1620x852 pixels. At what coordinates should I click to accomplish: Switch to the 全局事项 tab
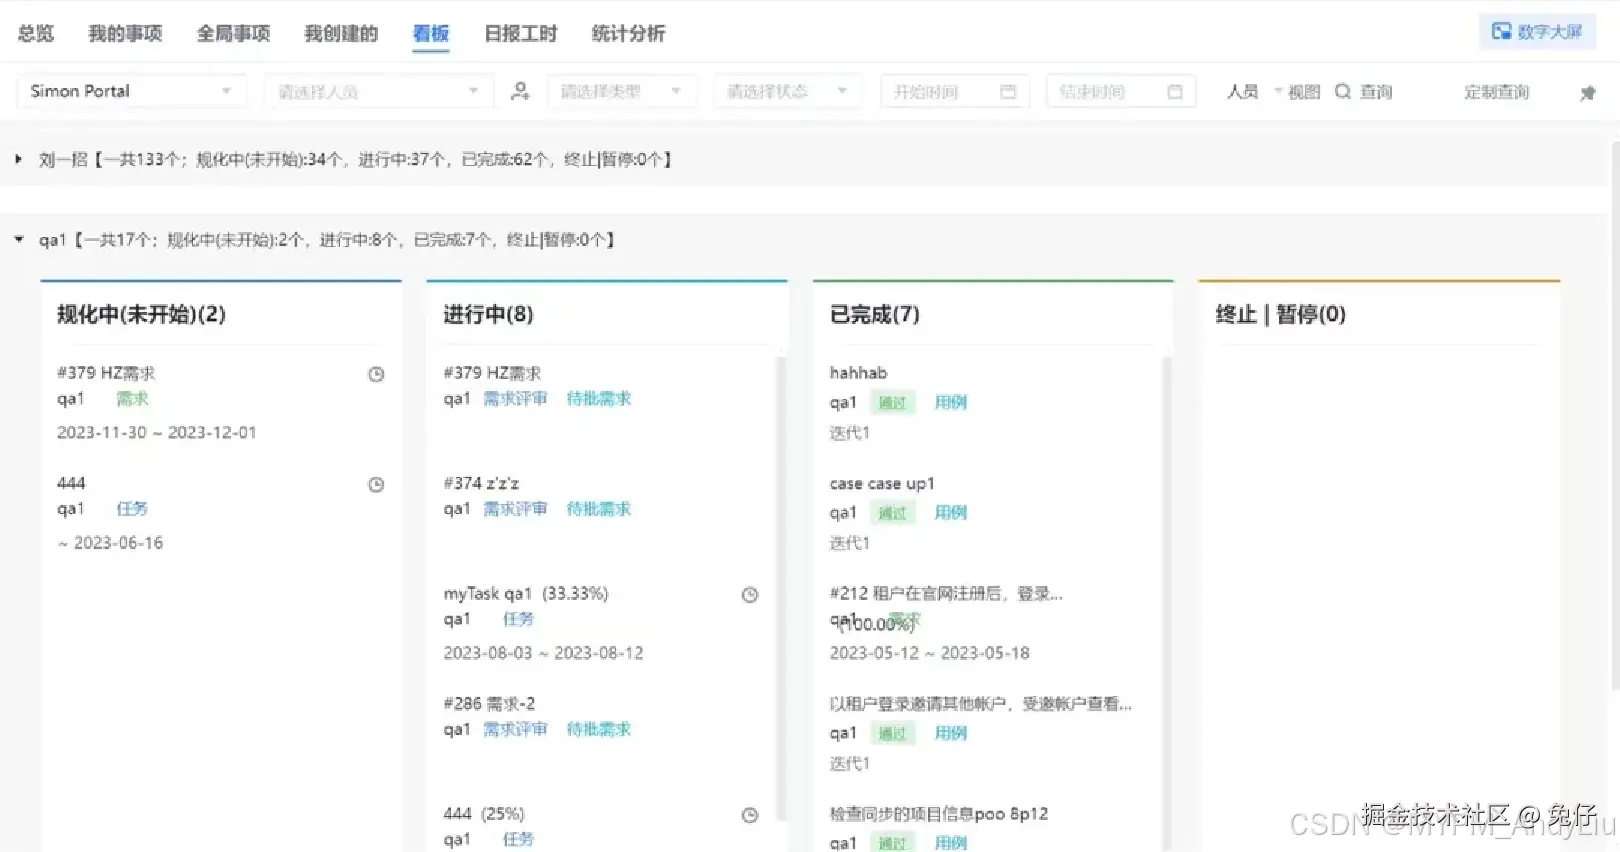[233, 33]
